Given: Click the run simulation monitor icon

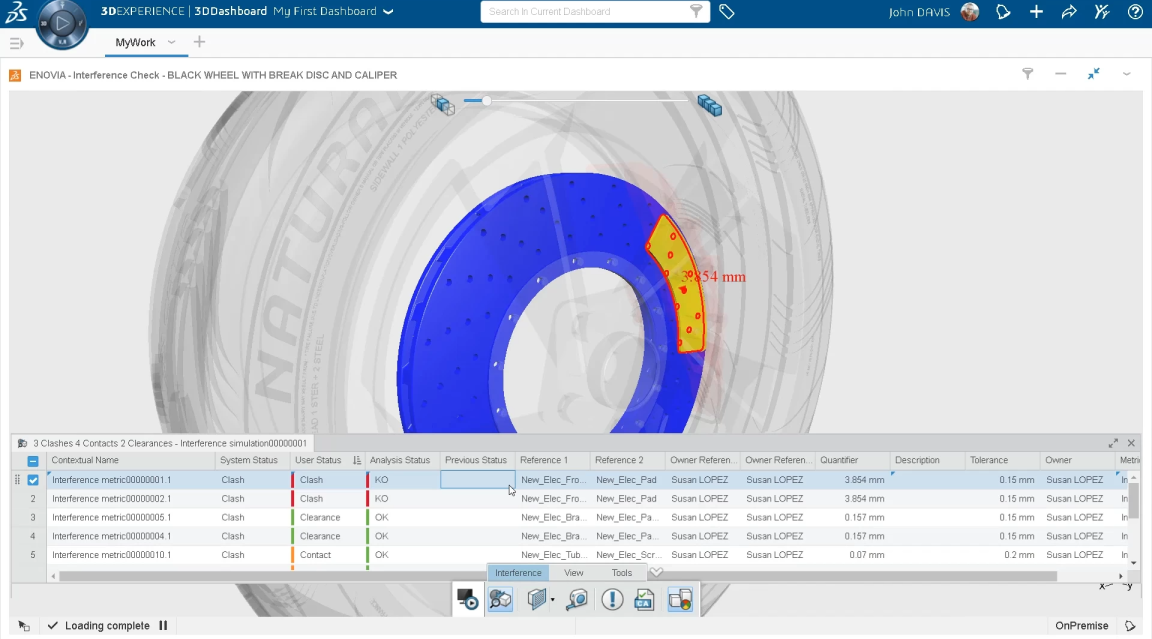Looking at the screenshot, I should [x=467, y=599].
